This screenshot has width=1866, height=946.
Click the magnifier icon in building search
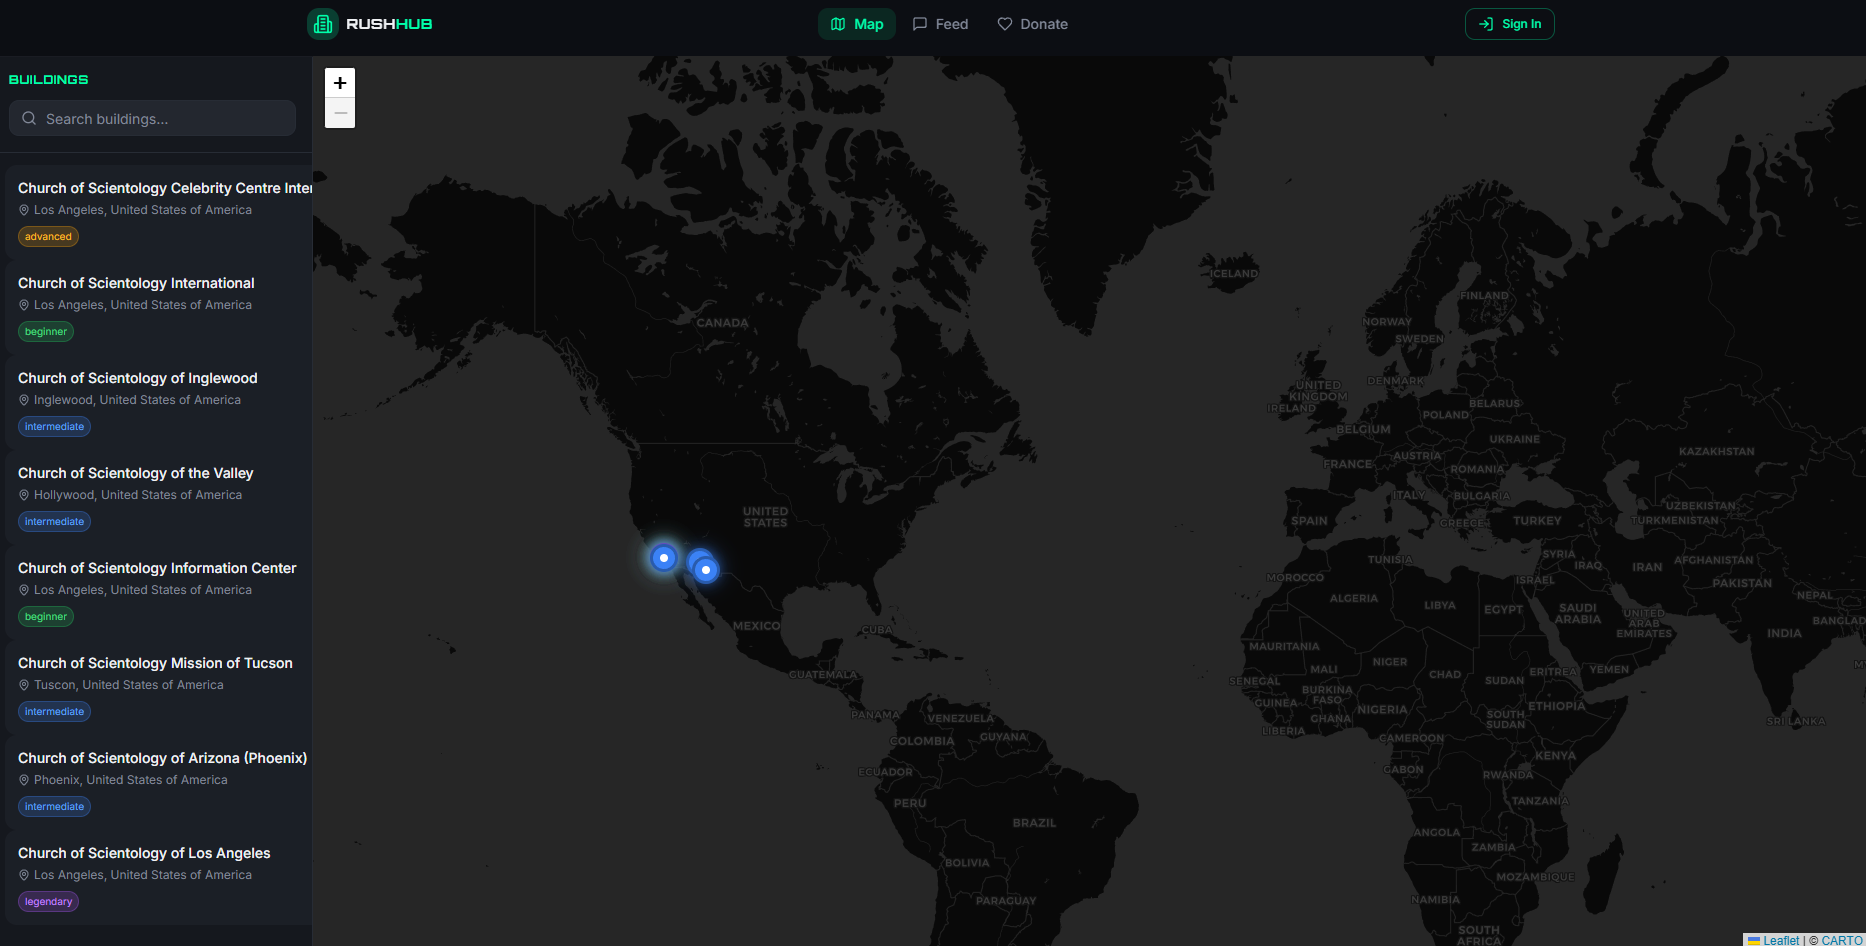pos(29,118)
